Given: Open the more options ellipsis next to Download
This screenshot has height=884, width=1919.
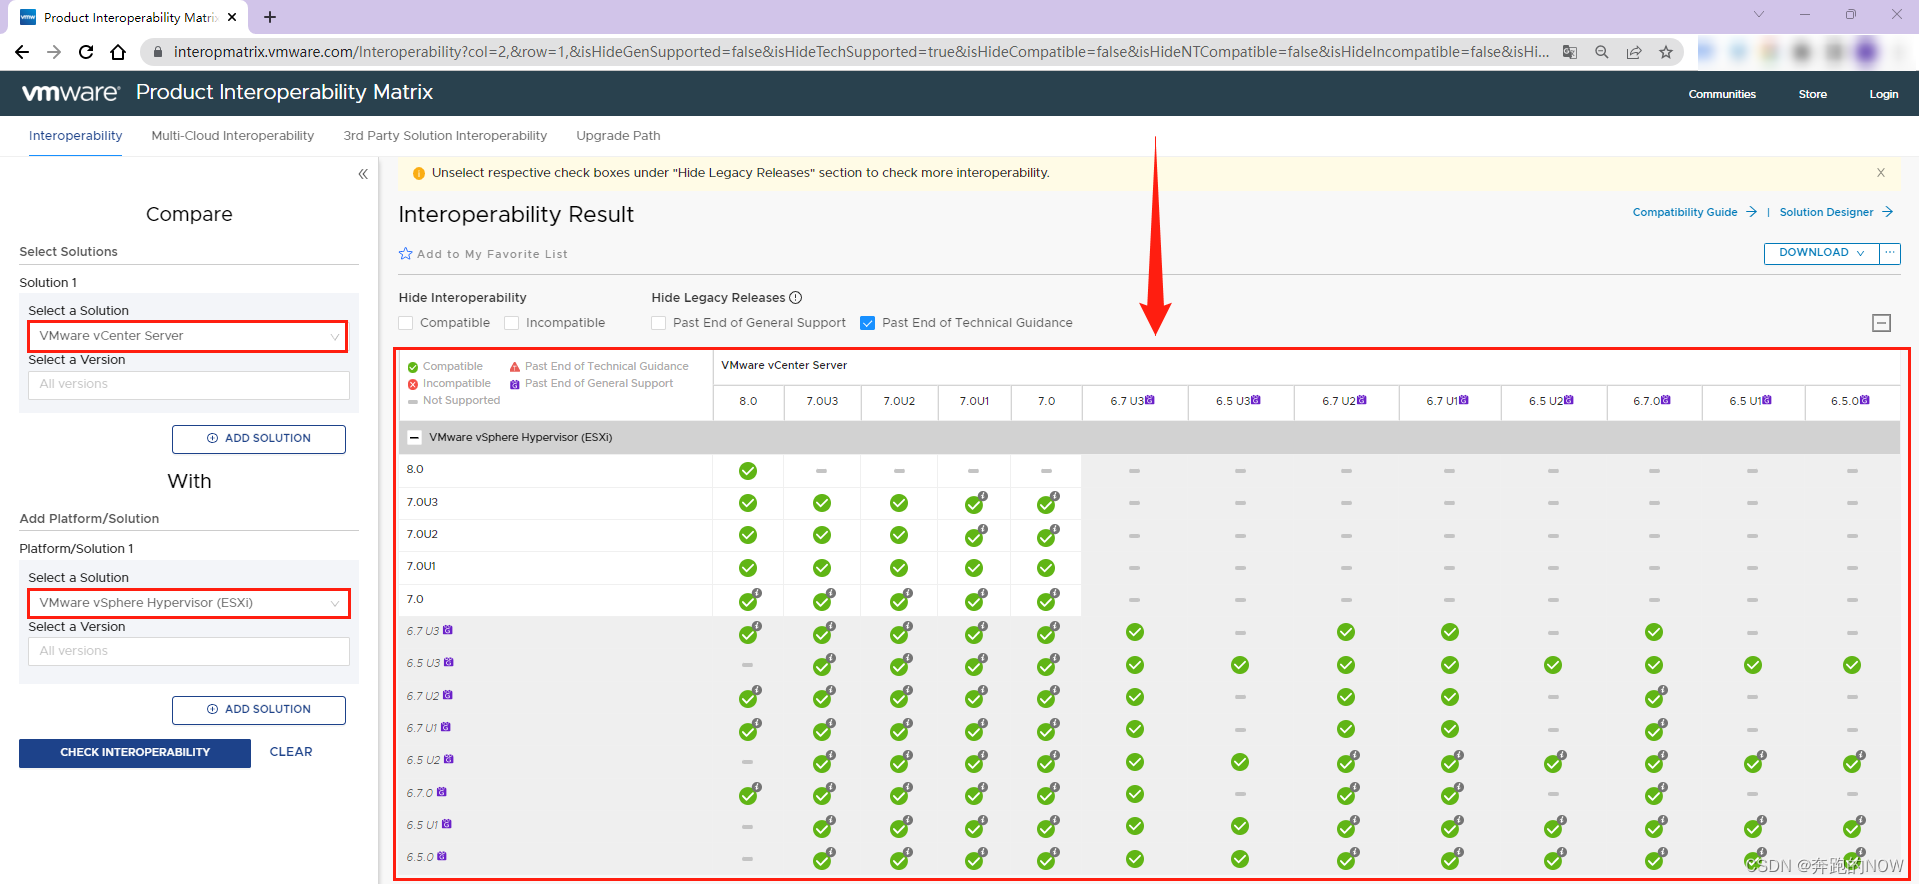Looking at the screenshot, I should 1890,253.
